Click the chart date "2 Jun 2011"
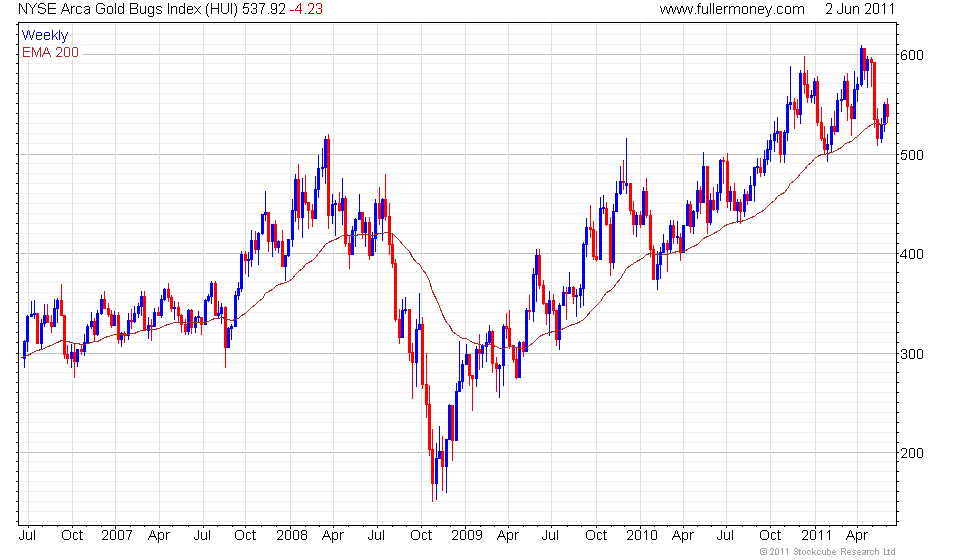Image resolution: width=980 pixels, height=560 pixels. pyautogui.click(x=860, y=9)
